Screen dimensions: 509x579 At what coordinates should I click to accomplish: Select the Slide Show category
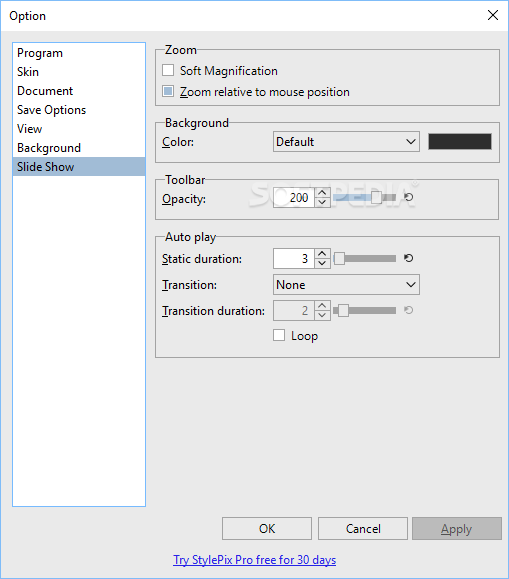tap(79, 167)
